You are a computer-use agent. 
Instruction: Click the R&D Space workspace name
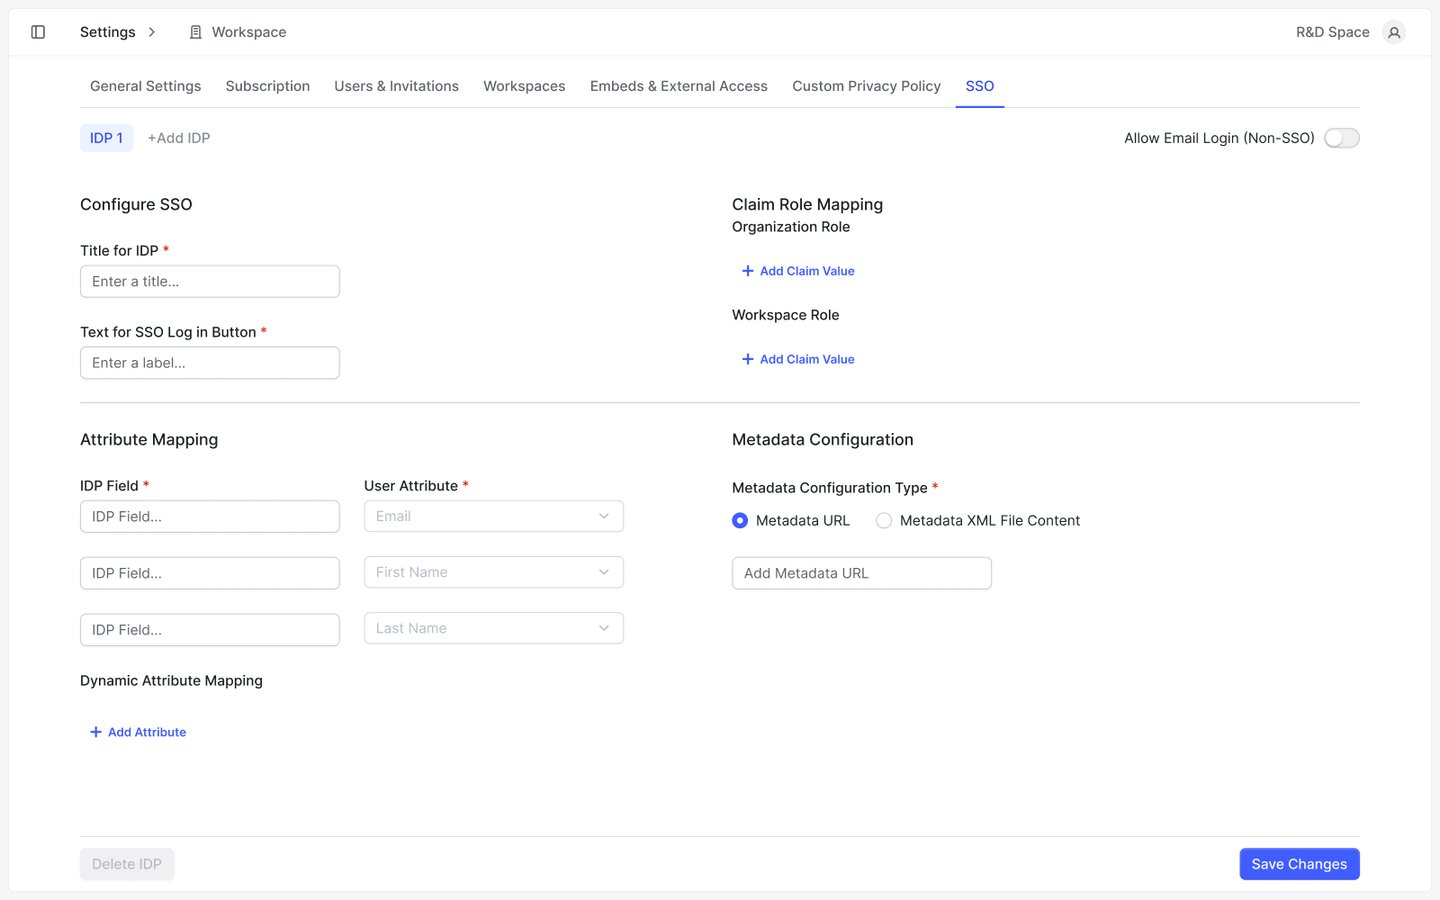[1333, 32]
